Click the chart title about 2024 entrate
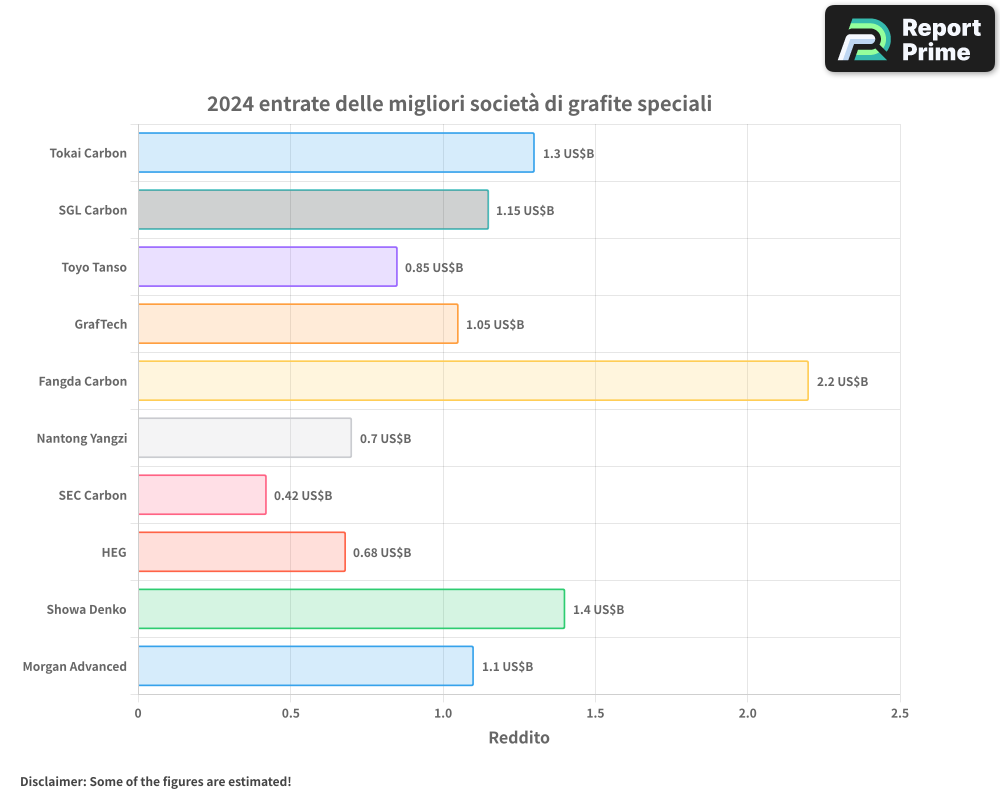The width and height of the screenshot is (1000, 800). [x=459, y=103]
